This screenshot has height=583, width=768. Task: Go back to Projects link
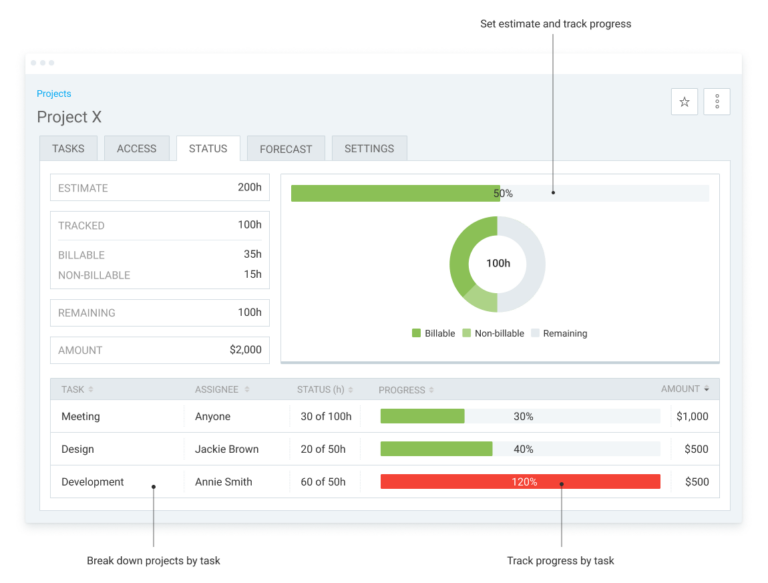[x=54, y=94]
